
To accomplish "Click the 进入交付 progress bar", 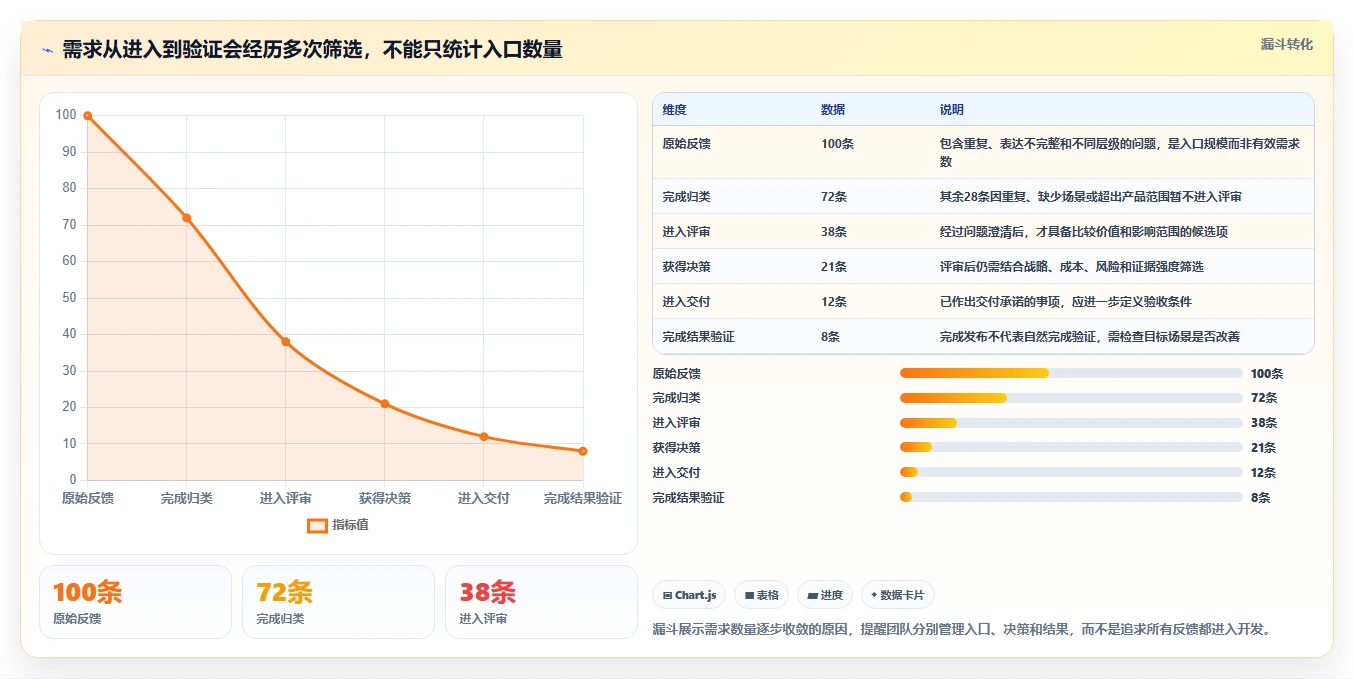I will click(x=1071, y=472).
